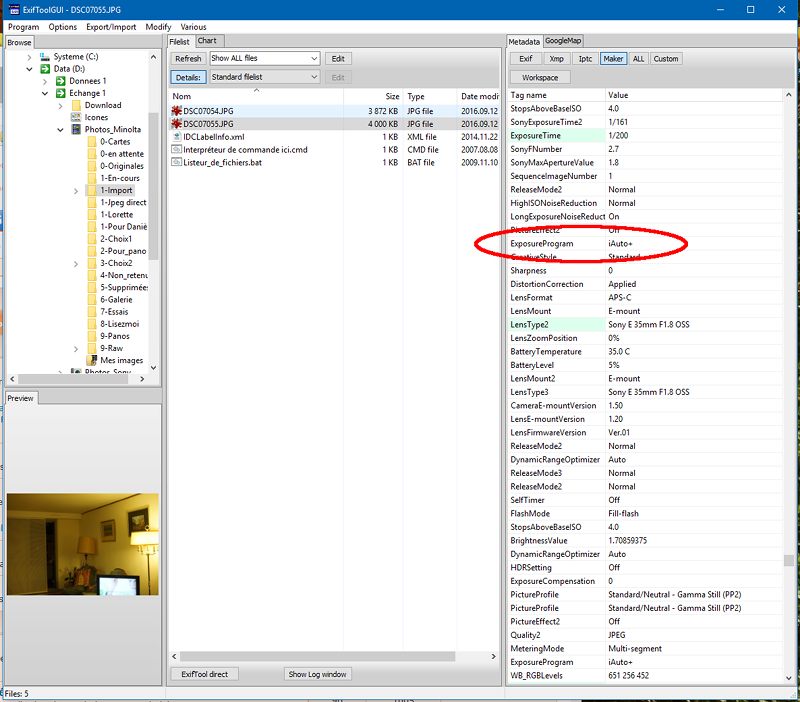Click the metadata list vertical scrollbar thumb
800x702 pixels.
coord(788,561)
